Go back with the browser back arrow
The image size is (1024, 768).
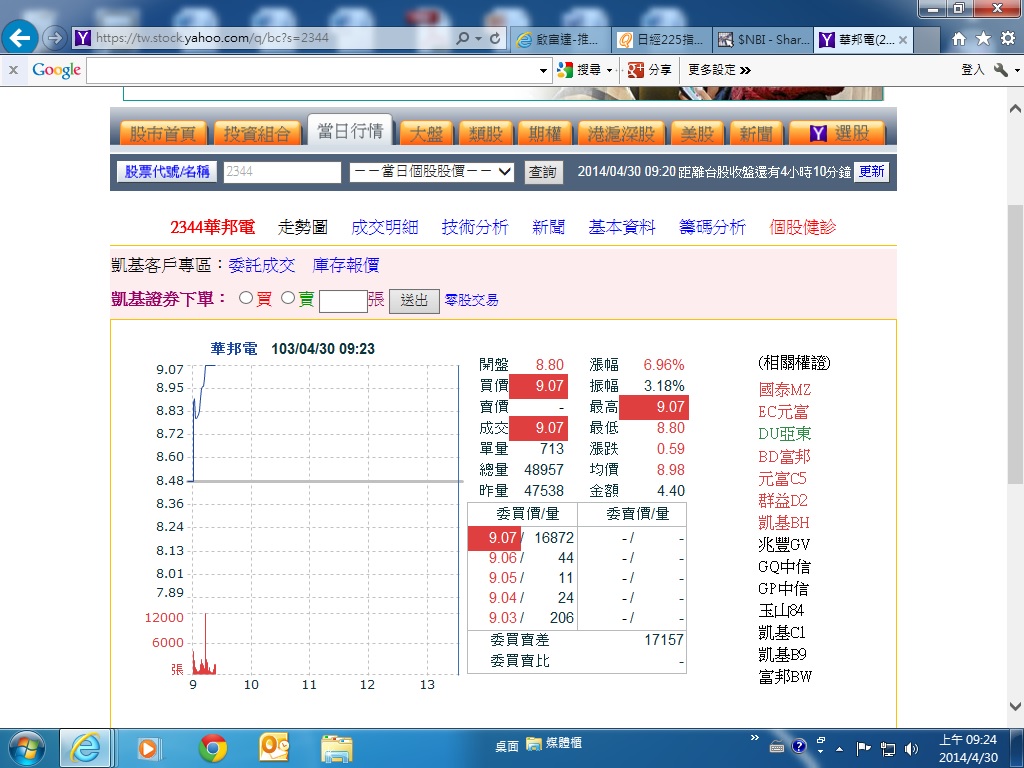point(20,38)
